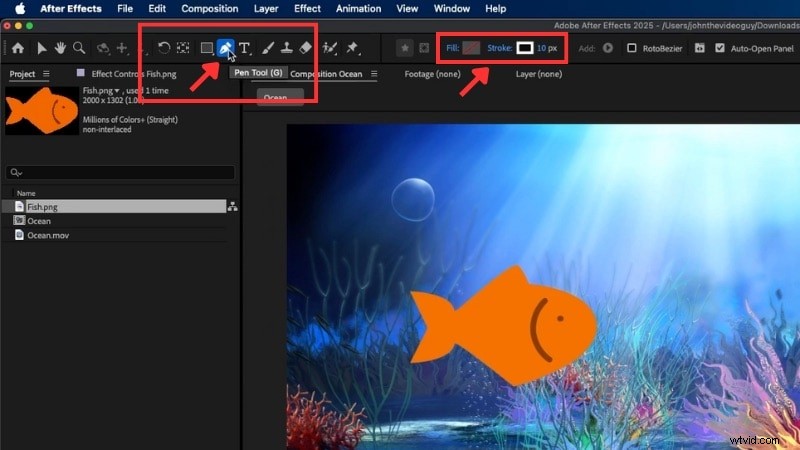
Task: Click the search magnifier in Project panel
Action: pos(16,173)
